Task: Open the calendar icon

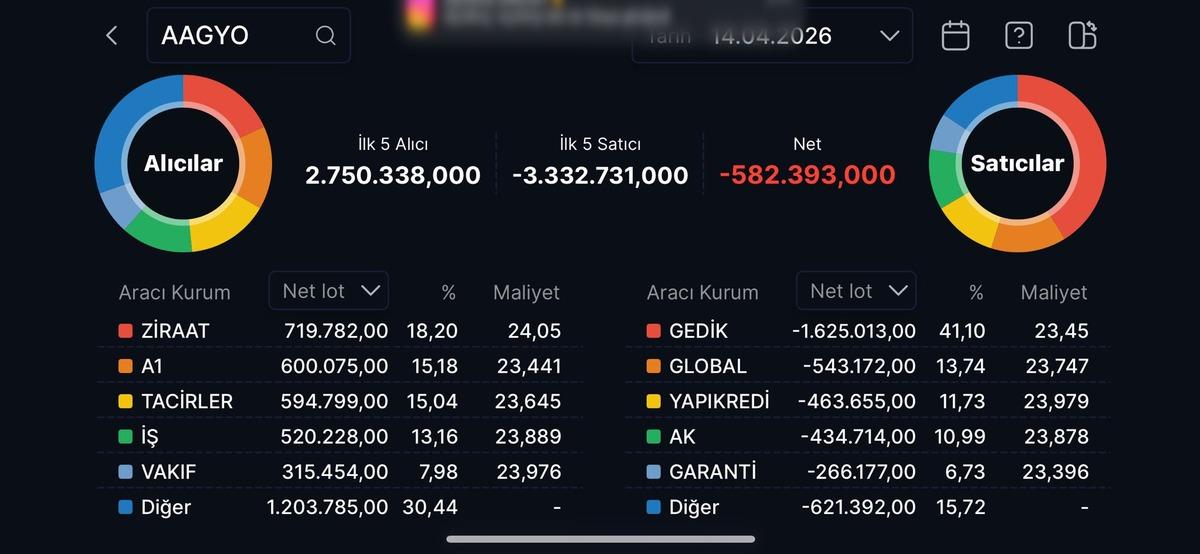Action: (955, 36)
